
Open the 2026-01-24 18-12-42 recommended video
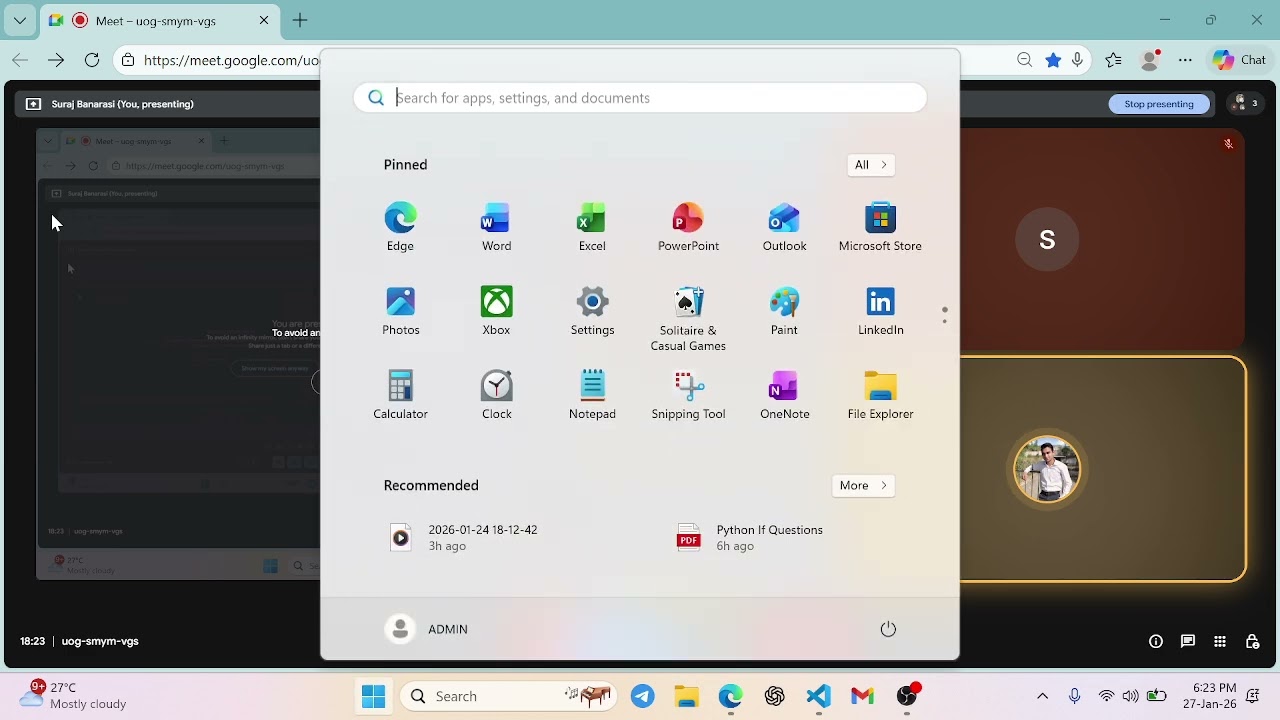465,537
